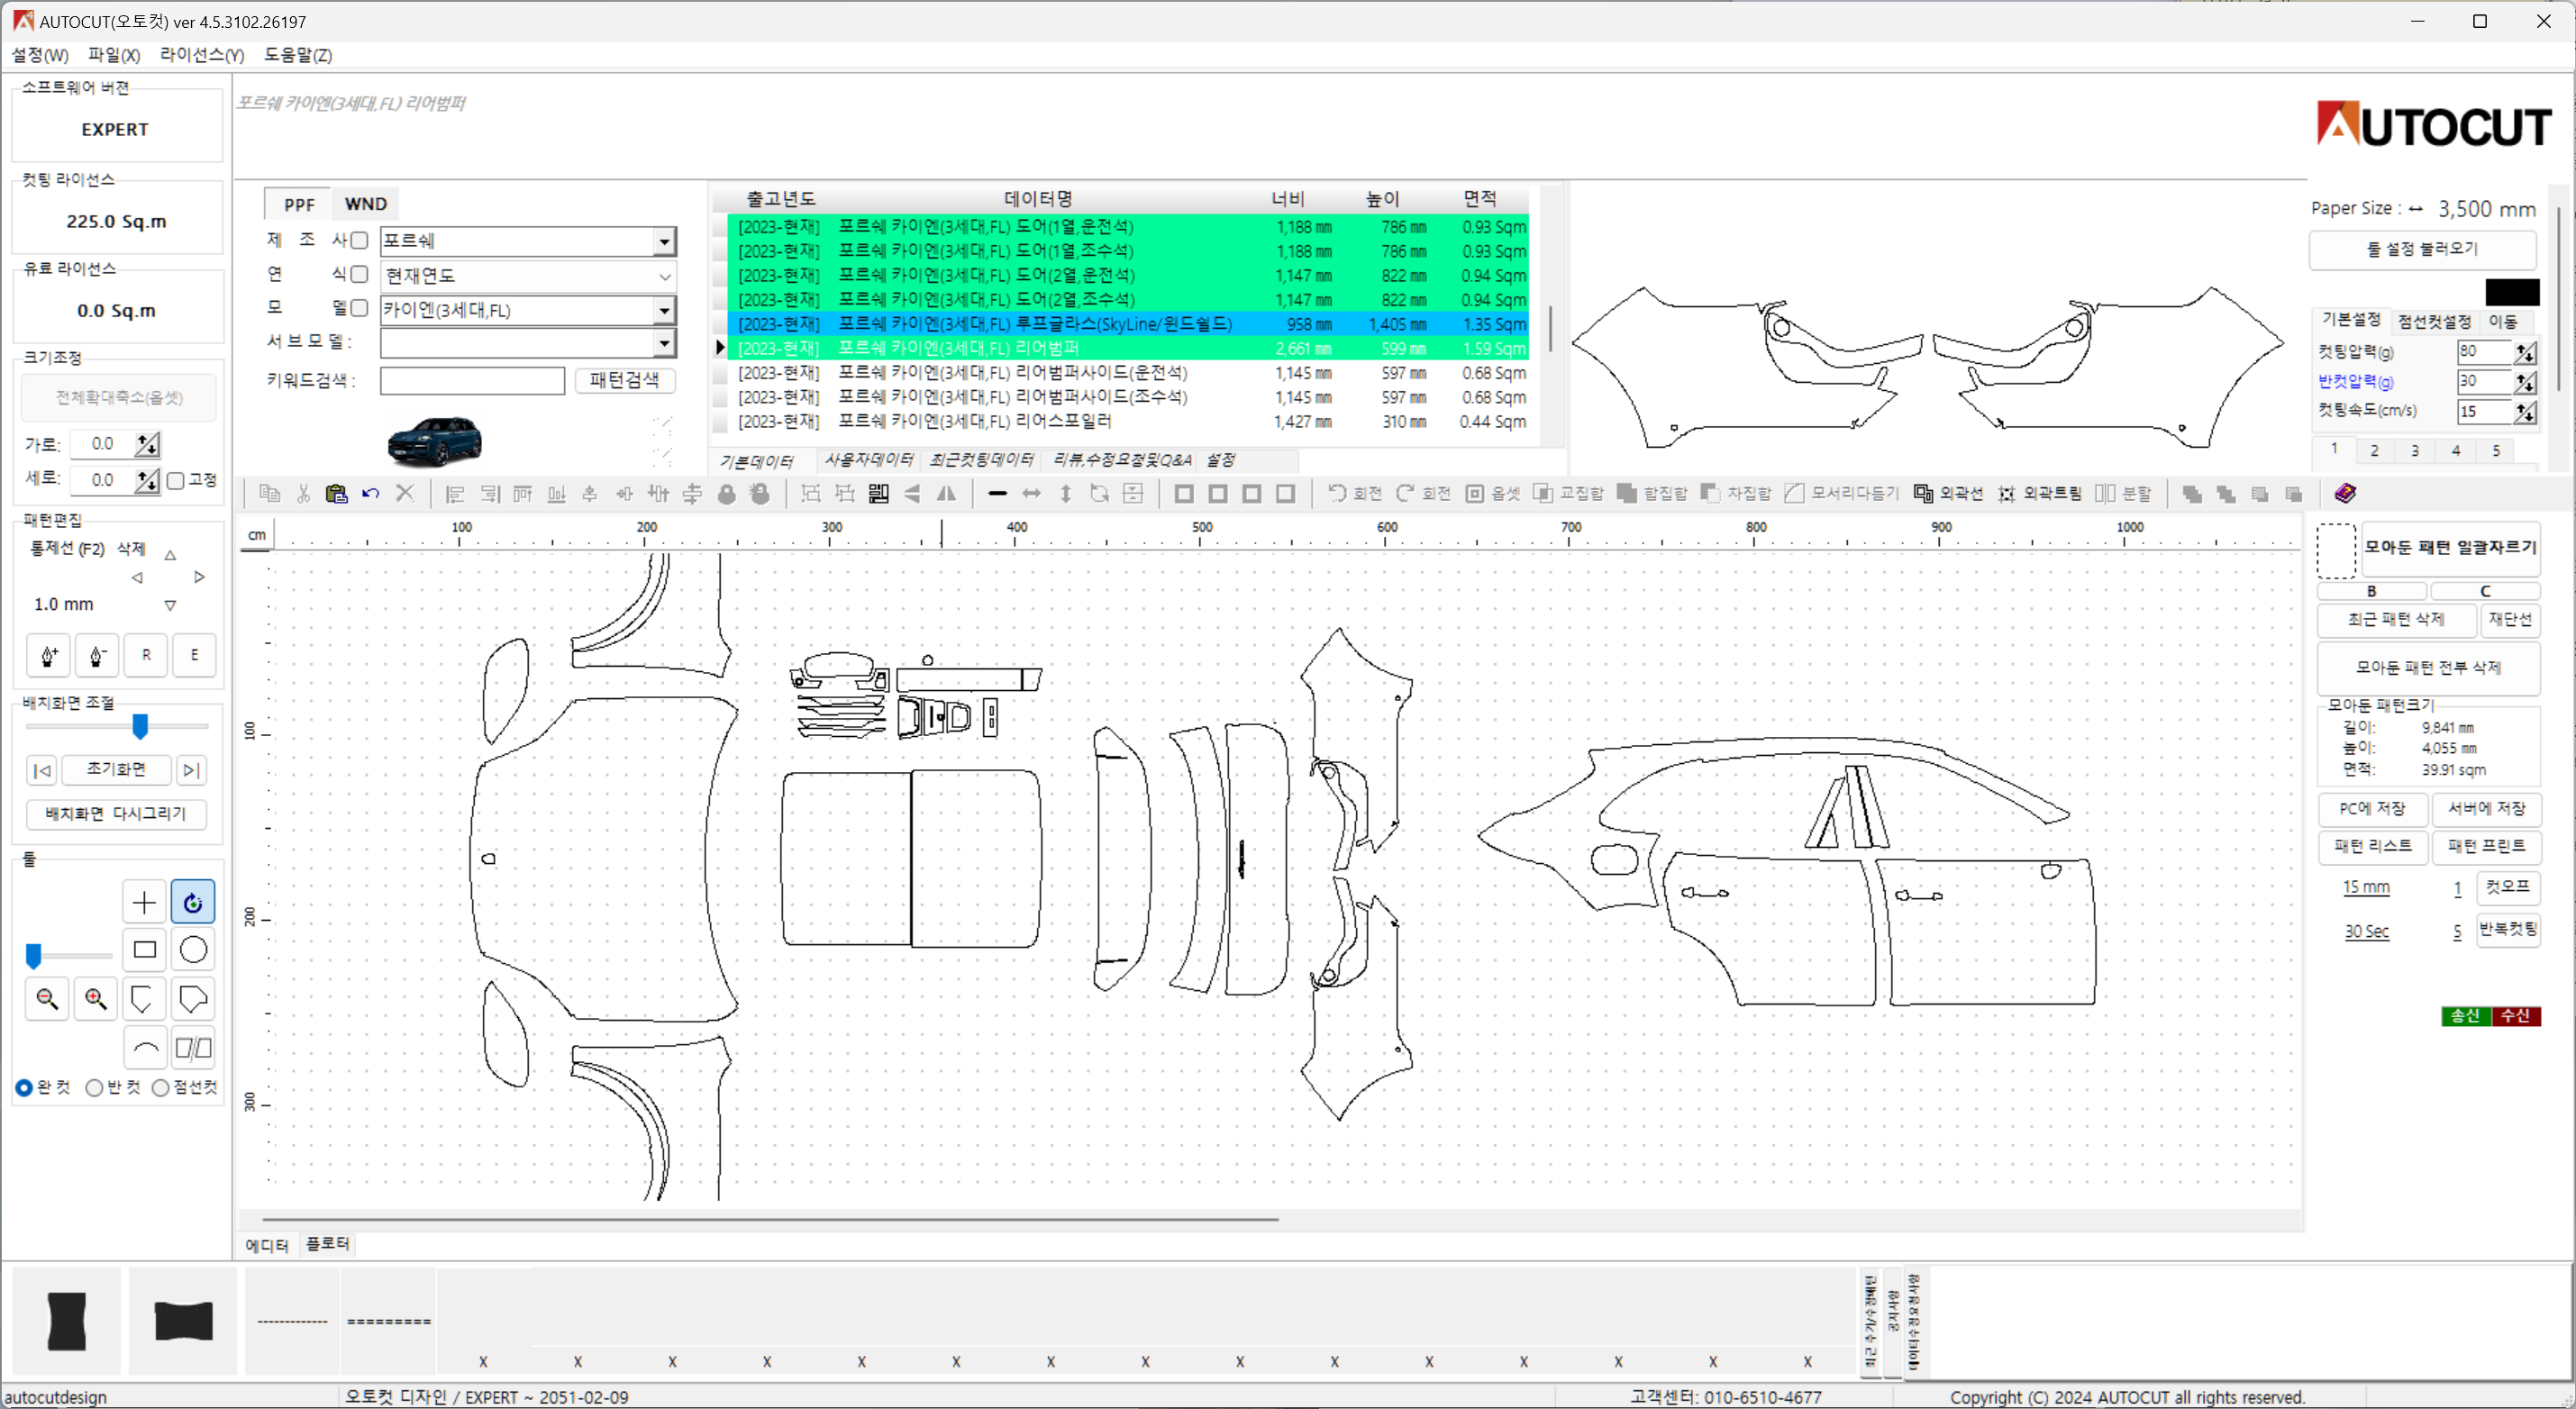Switch to the 플로터 tab
The width and height of the screenshot is (2576, 1409).
pos(327,1244)
